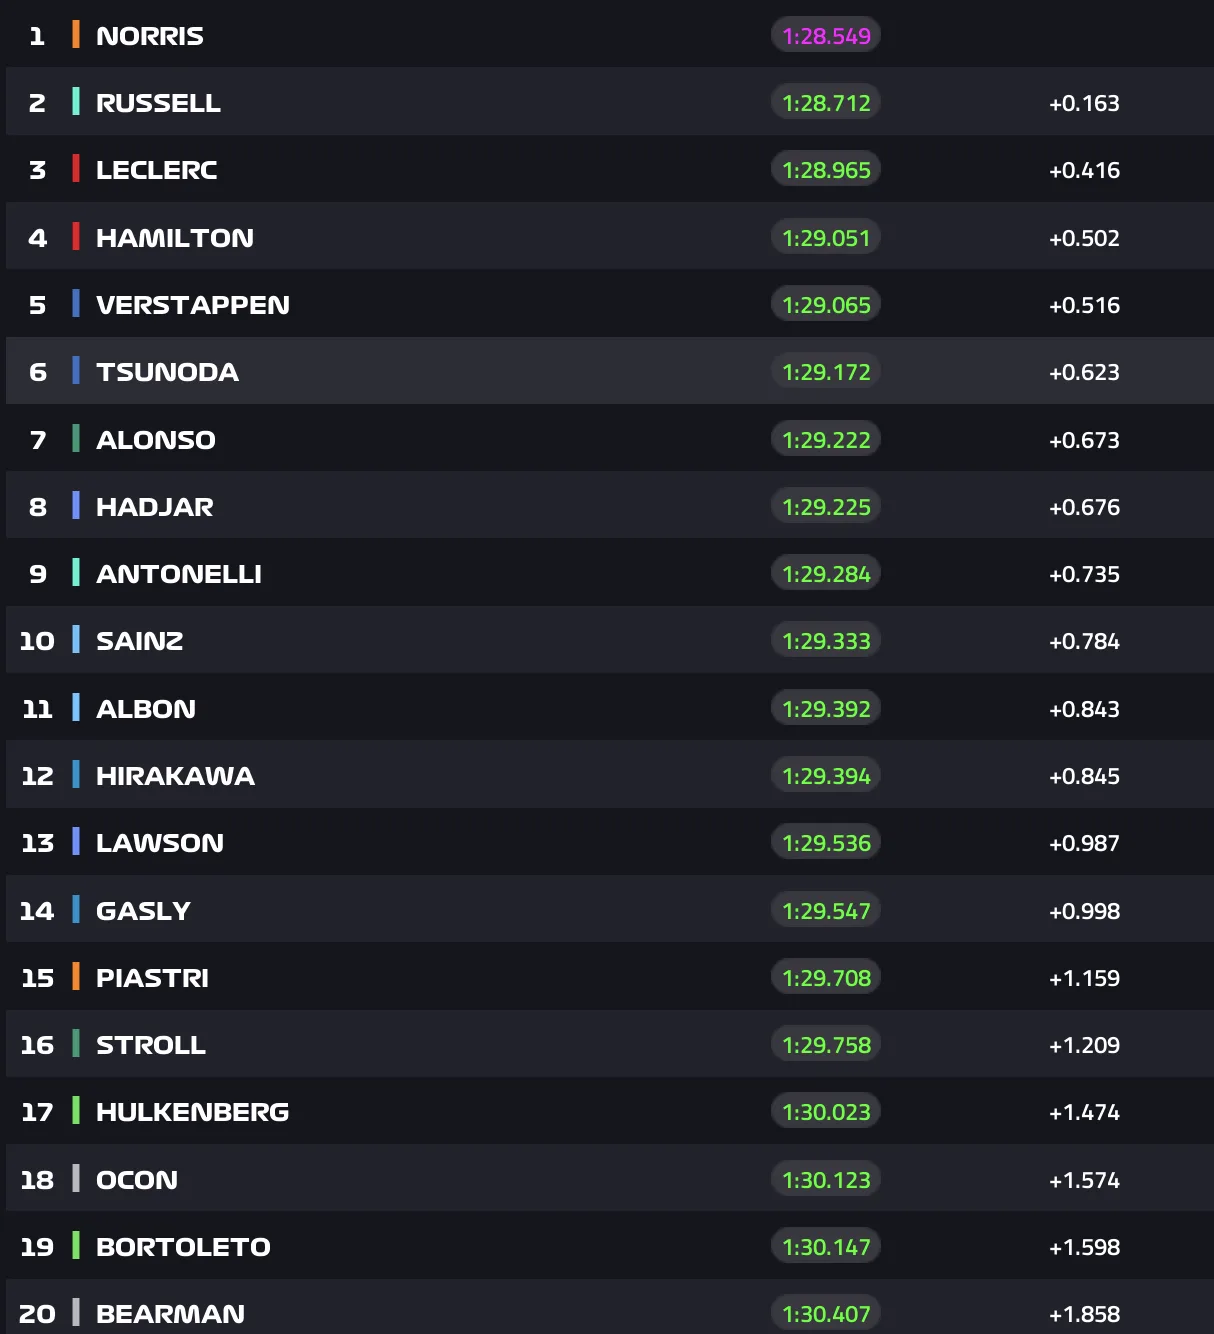Select driver name STROLL
This screenshot has height=1334, width=1214.
[x=151, y=1045]
